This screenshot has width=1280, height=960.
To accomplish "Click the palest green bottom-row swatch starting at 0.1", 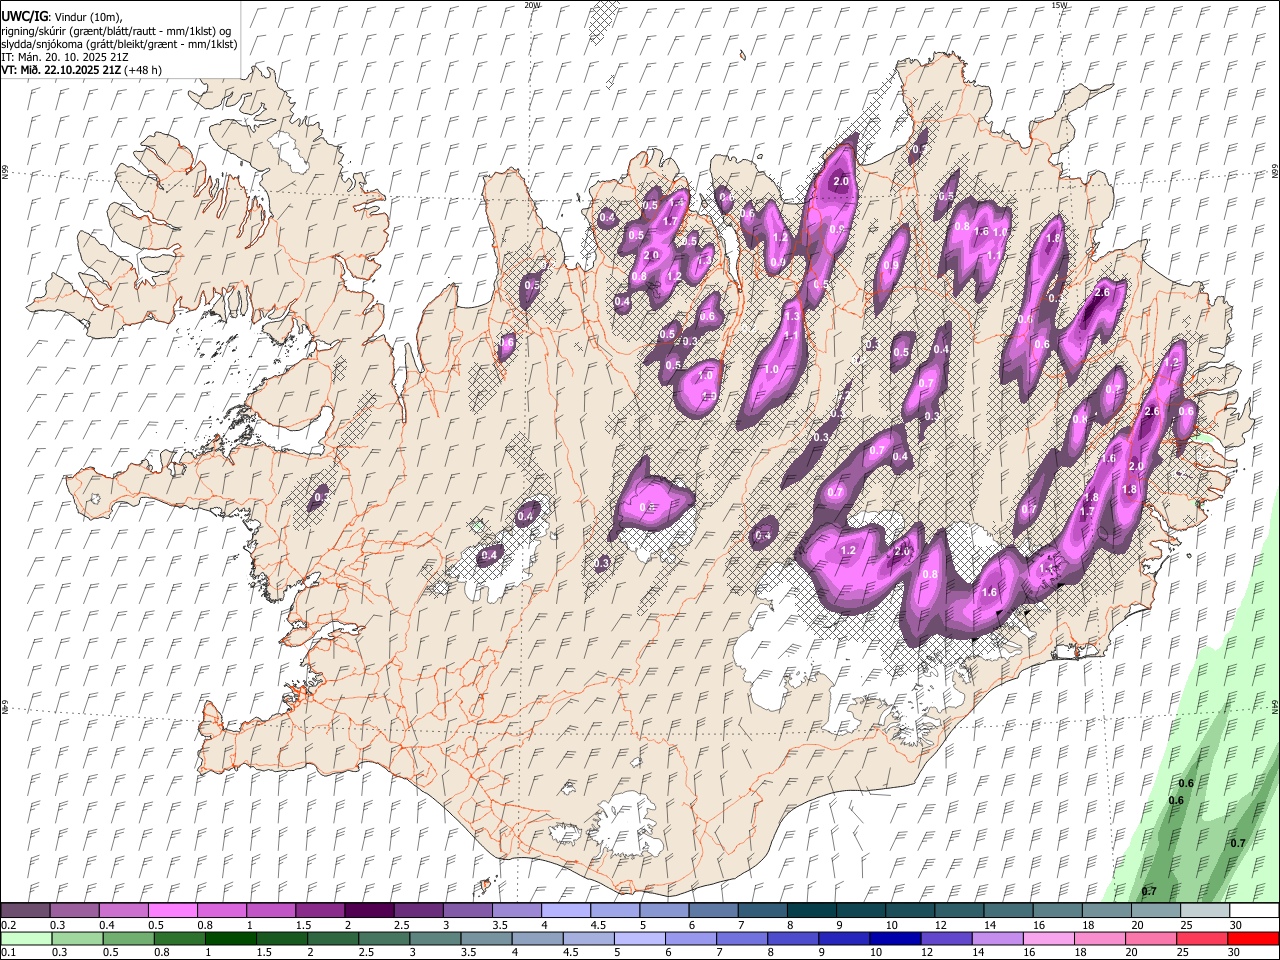I will (26, 939).
